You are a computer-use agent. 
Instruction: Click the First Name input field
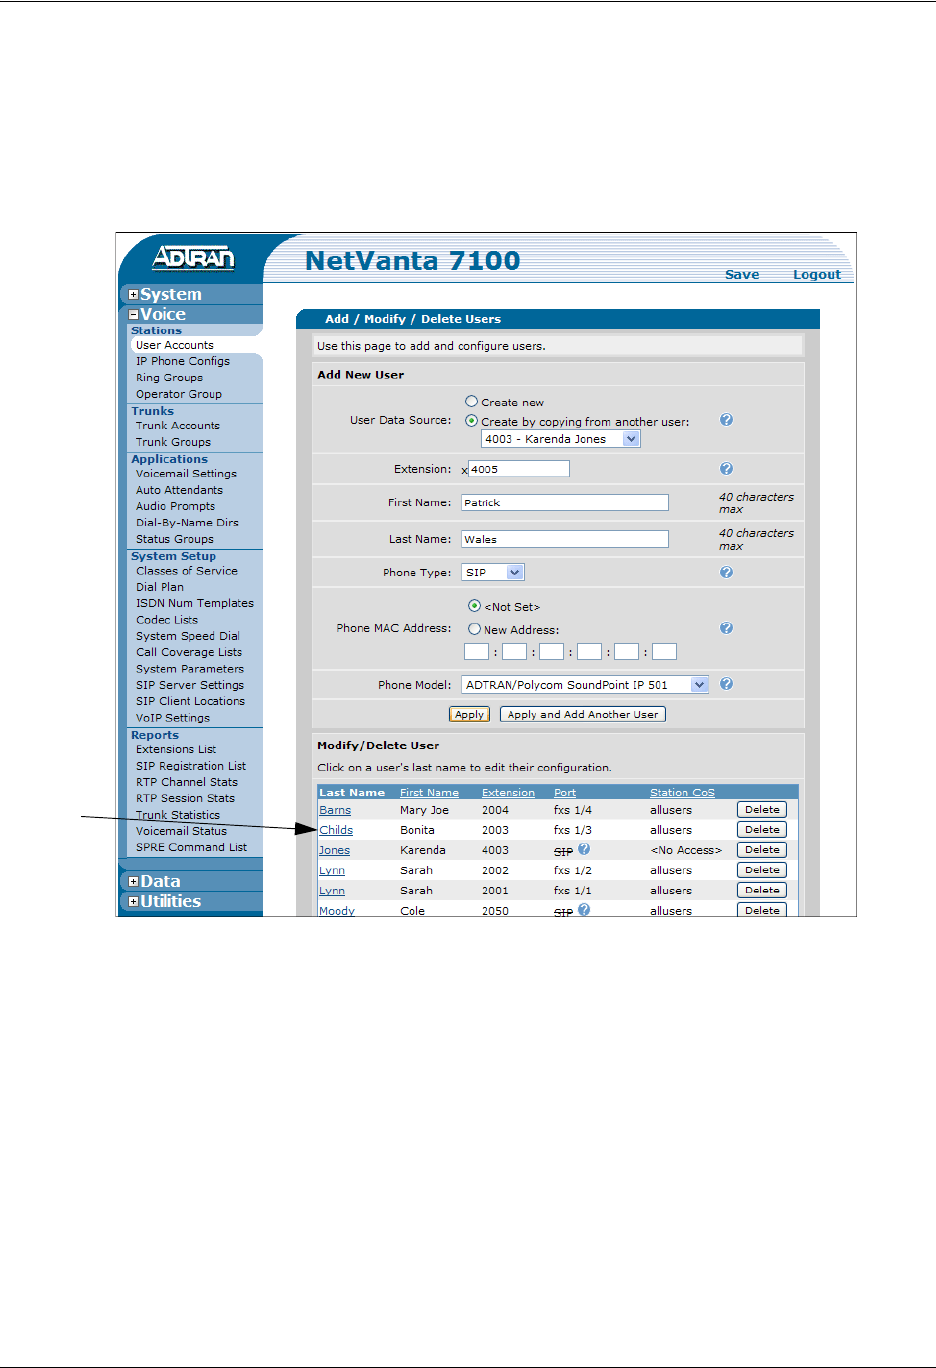pos(565,502)
